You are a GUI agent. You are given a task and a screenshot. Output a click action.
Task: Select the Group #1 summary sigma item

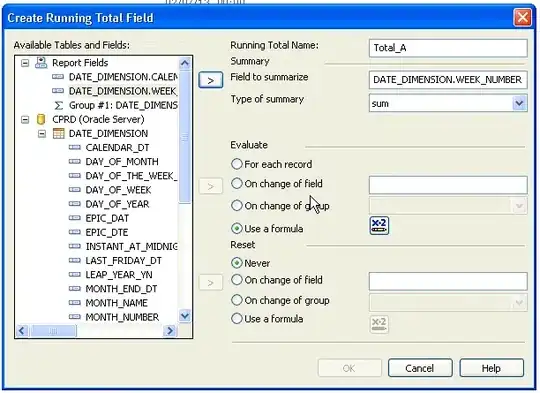[x=116, y=105]
